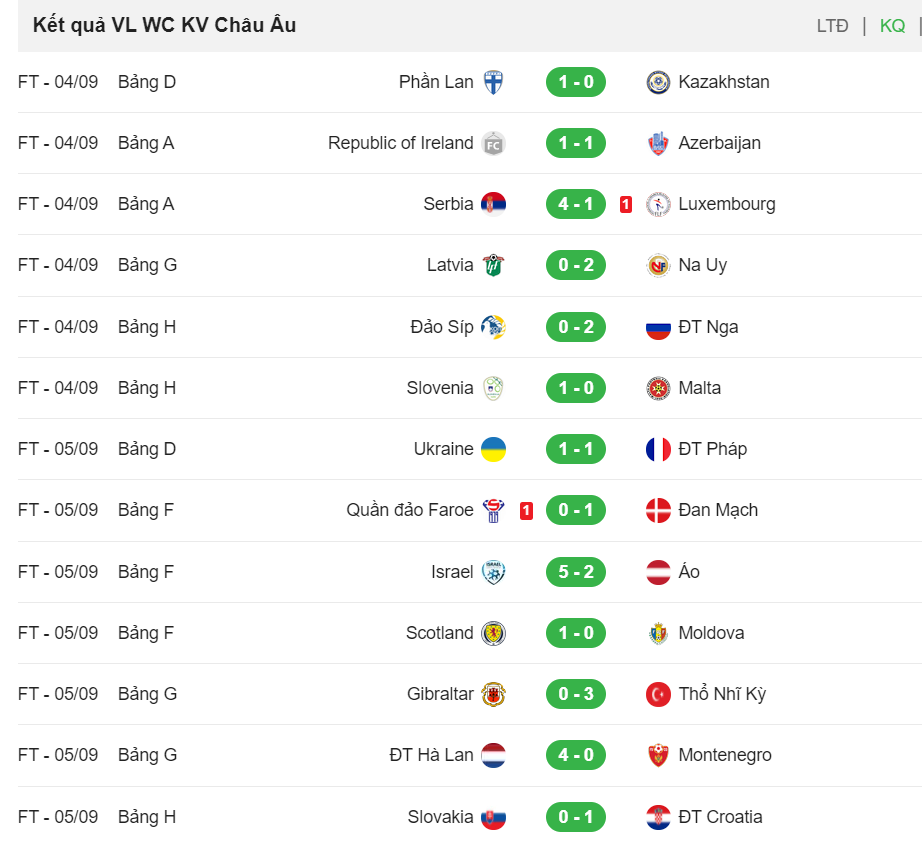Click the ĐT Pháp team name

click(x=712, y=449)
